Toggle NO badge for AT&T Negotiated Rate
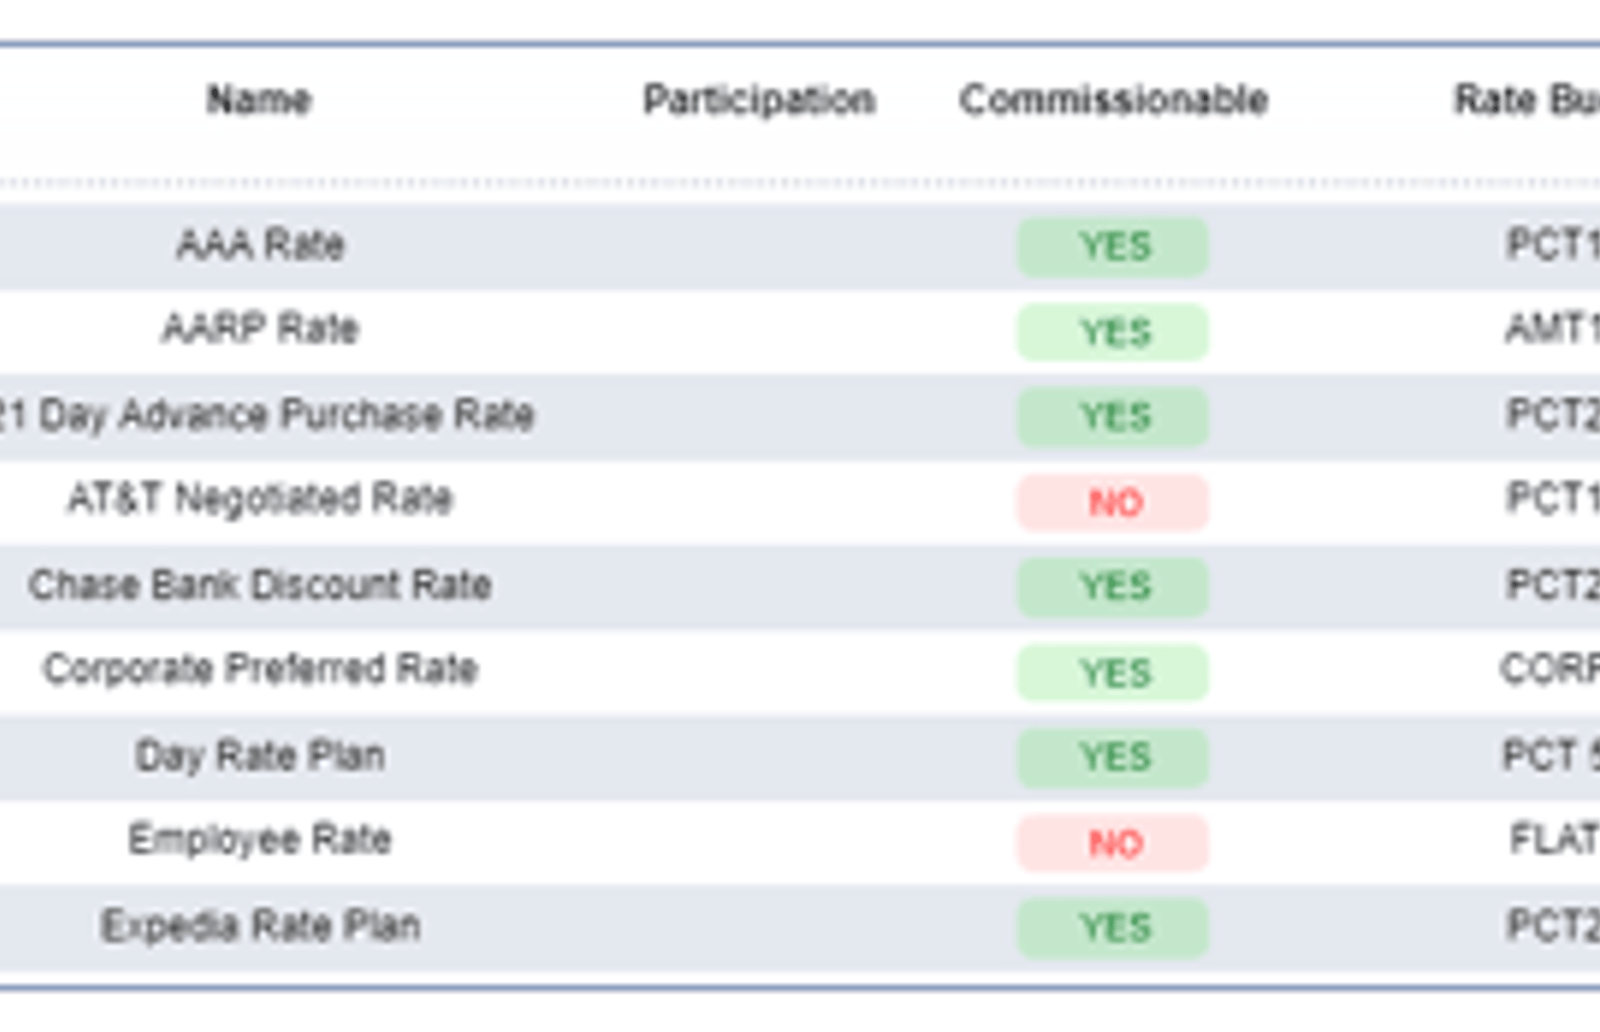Screen dimensions: 1600x1032 [1113, 502]
